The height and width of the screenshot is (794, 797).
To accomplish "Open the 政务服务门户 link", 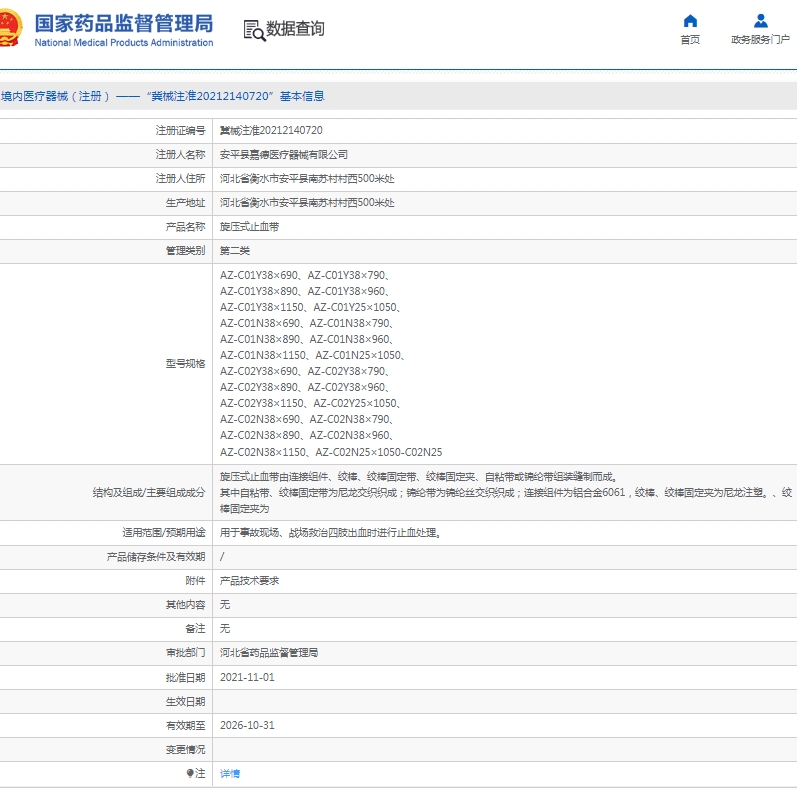I will coord(760,40).
